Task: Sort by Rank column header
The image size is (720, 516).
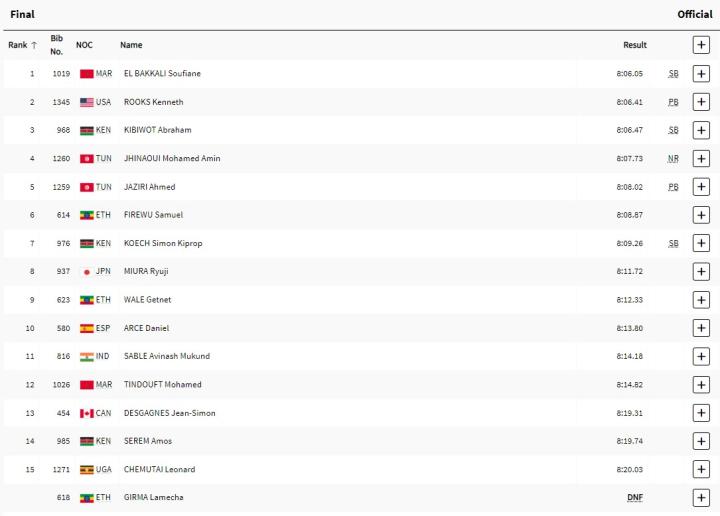Action: pos(22,45)
